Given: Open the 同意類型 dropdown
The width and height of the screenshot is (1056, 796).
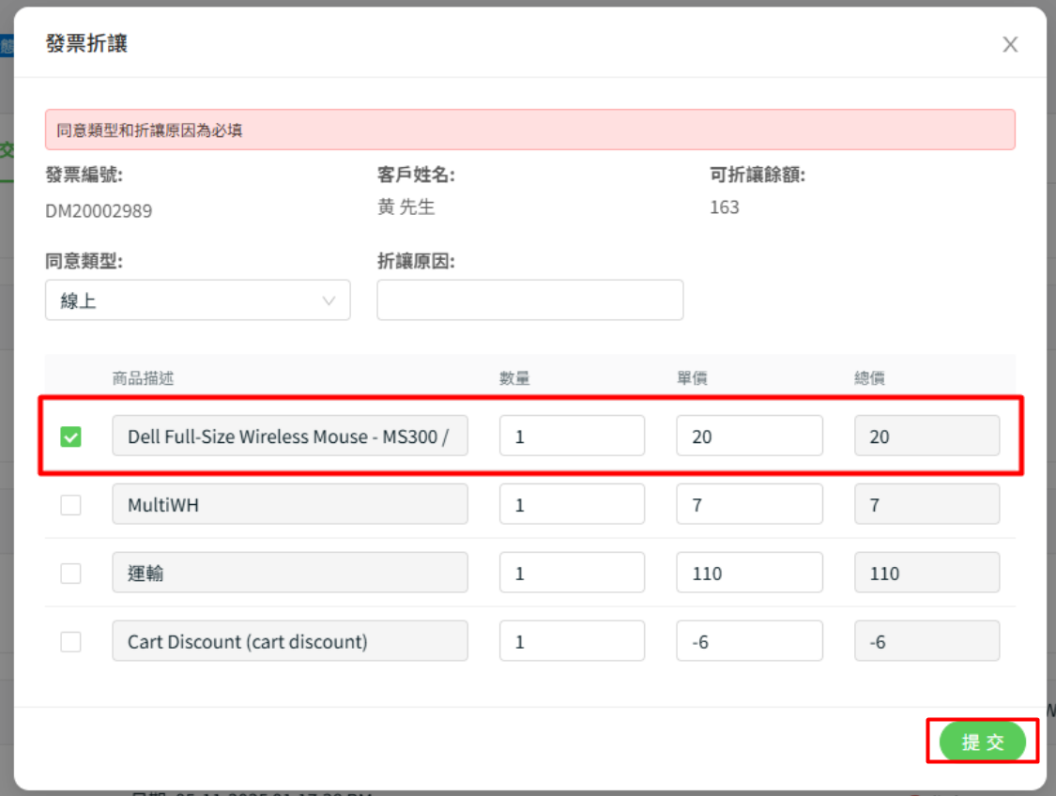Looking at the screenshot, I should (x=197, y=301).
